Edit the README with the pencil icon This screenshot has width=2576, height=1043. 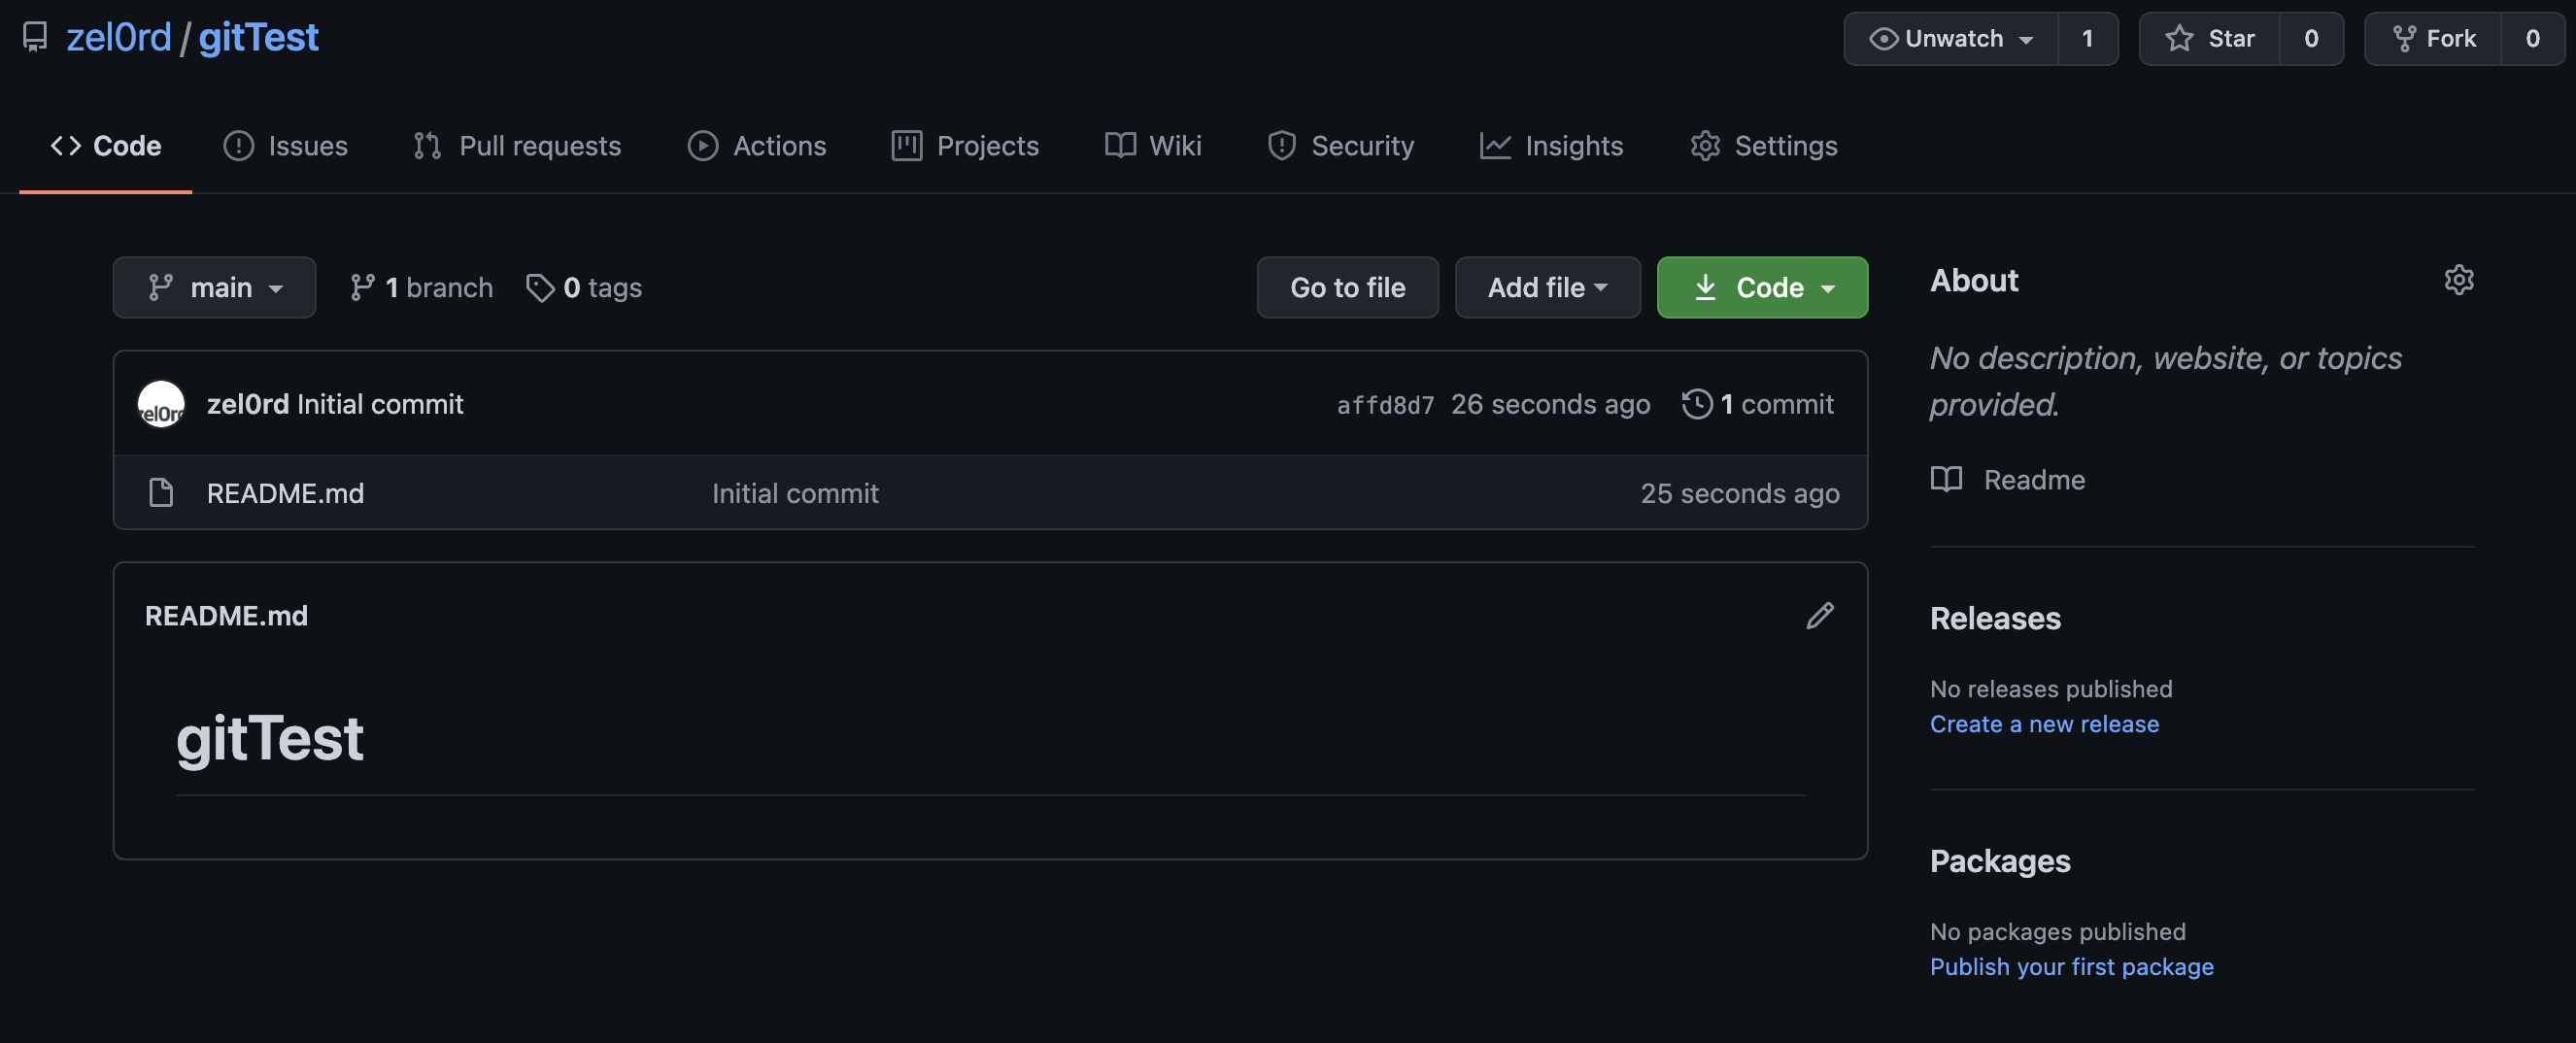[x=1820, y=616]
